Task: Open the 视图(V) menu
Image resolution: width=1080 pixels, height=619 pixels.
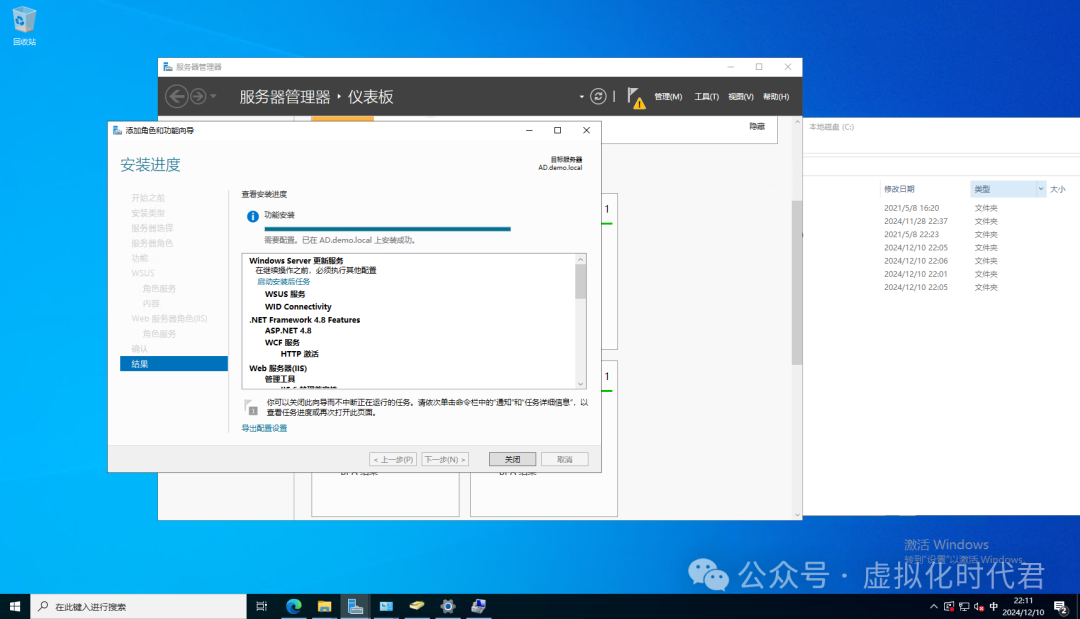Action: coord(740,96)
